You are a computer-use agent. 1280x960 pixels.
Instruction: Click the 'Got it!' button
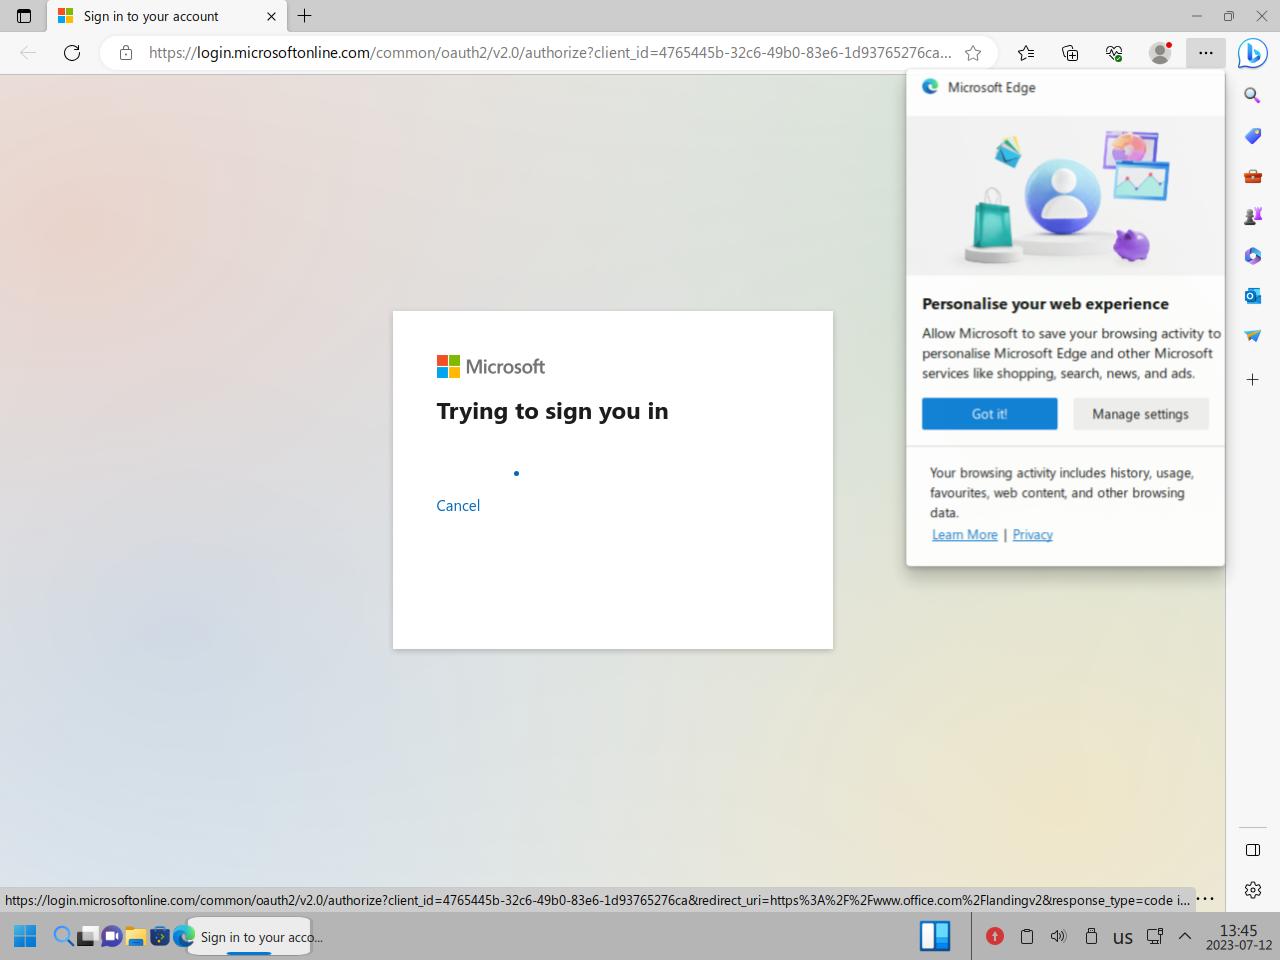(x=989, y=414)
